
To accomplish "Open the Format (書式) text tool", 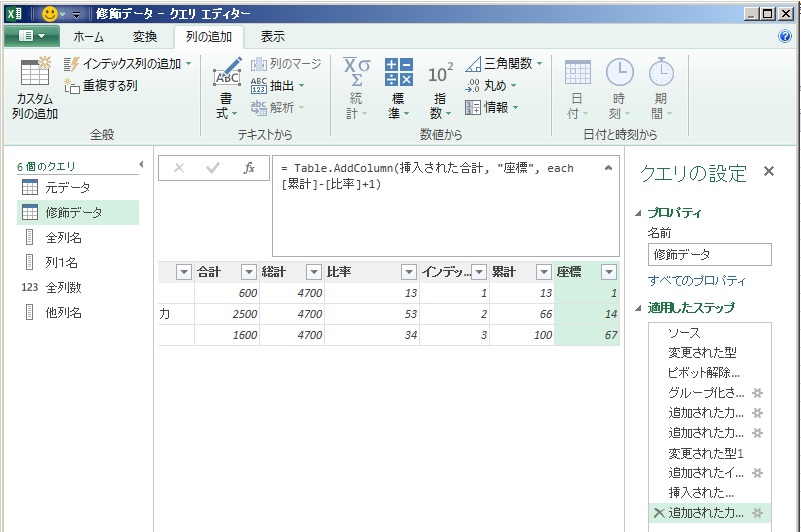I will pos(226,88).
